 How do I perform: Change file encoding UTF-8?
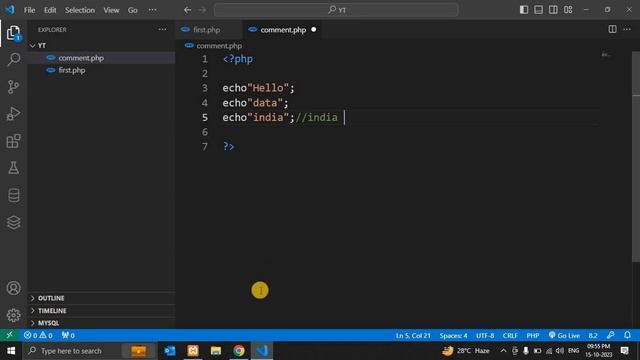(x=485, y=336)
